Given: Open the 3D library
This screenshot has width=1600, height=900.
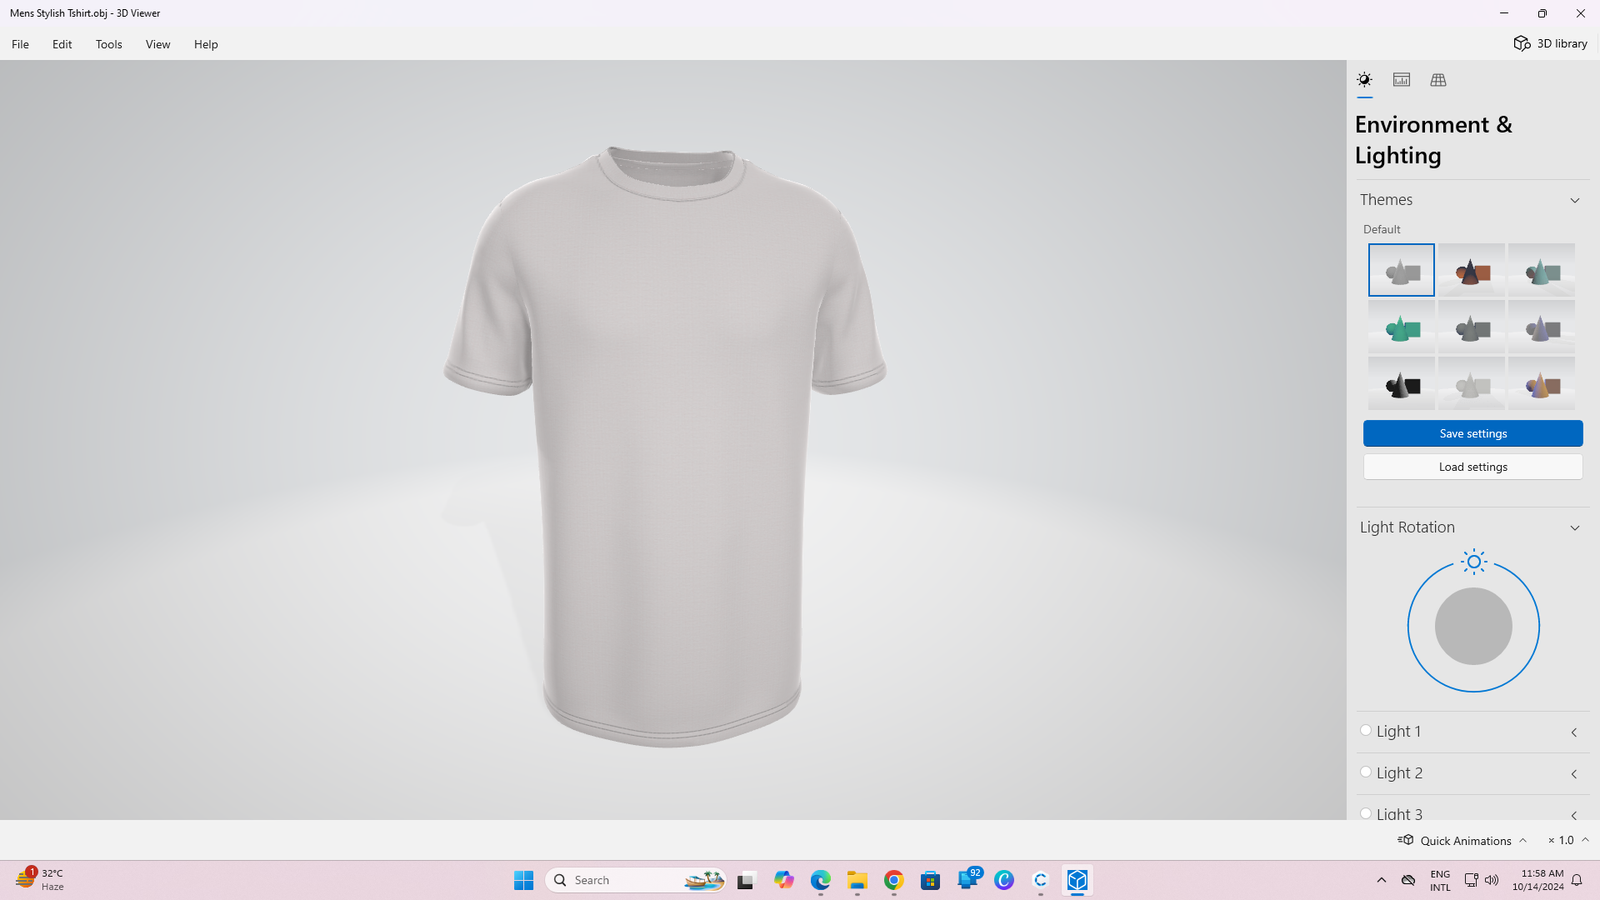Looking at the screenshot, I should 1550,43.
